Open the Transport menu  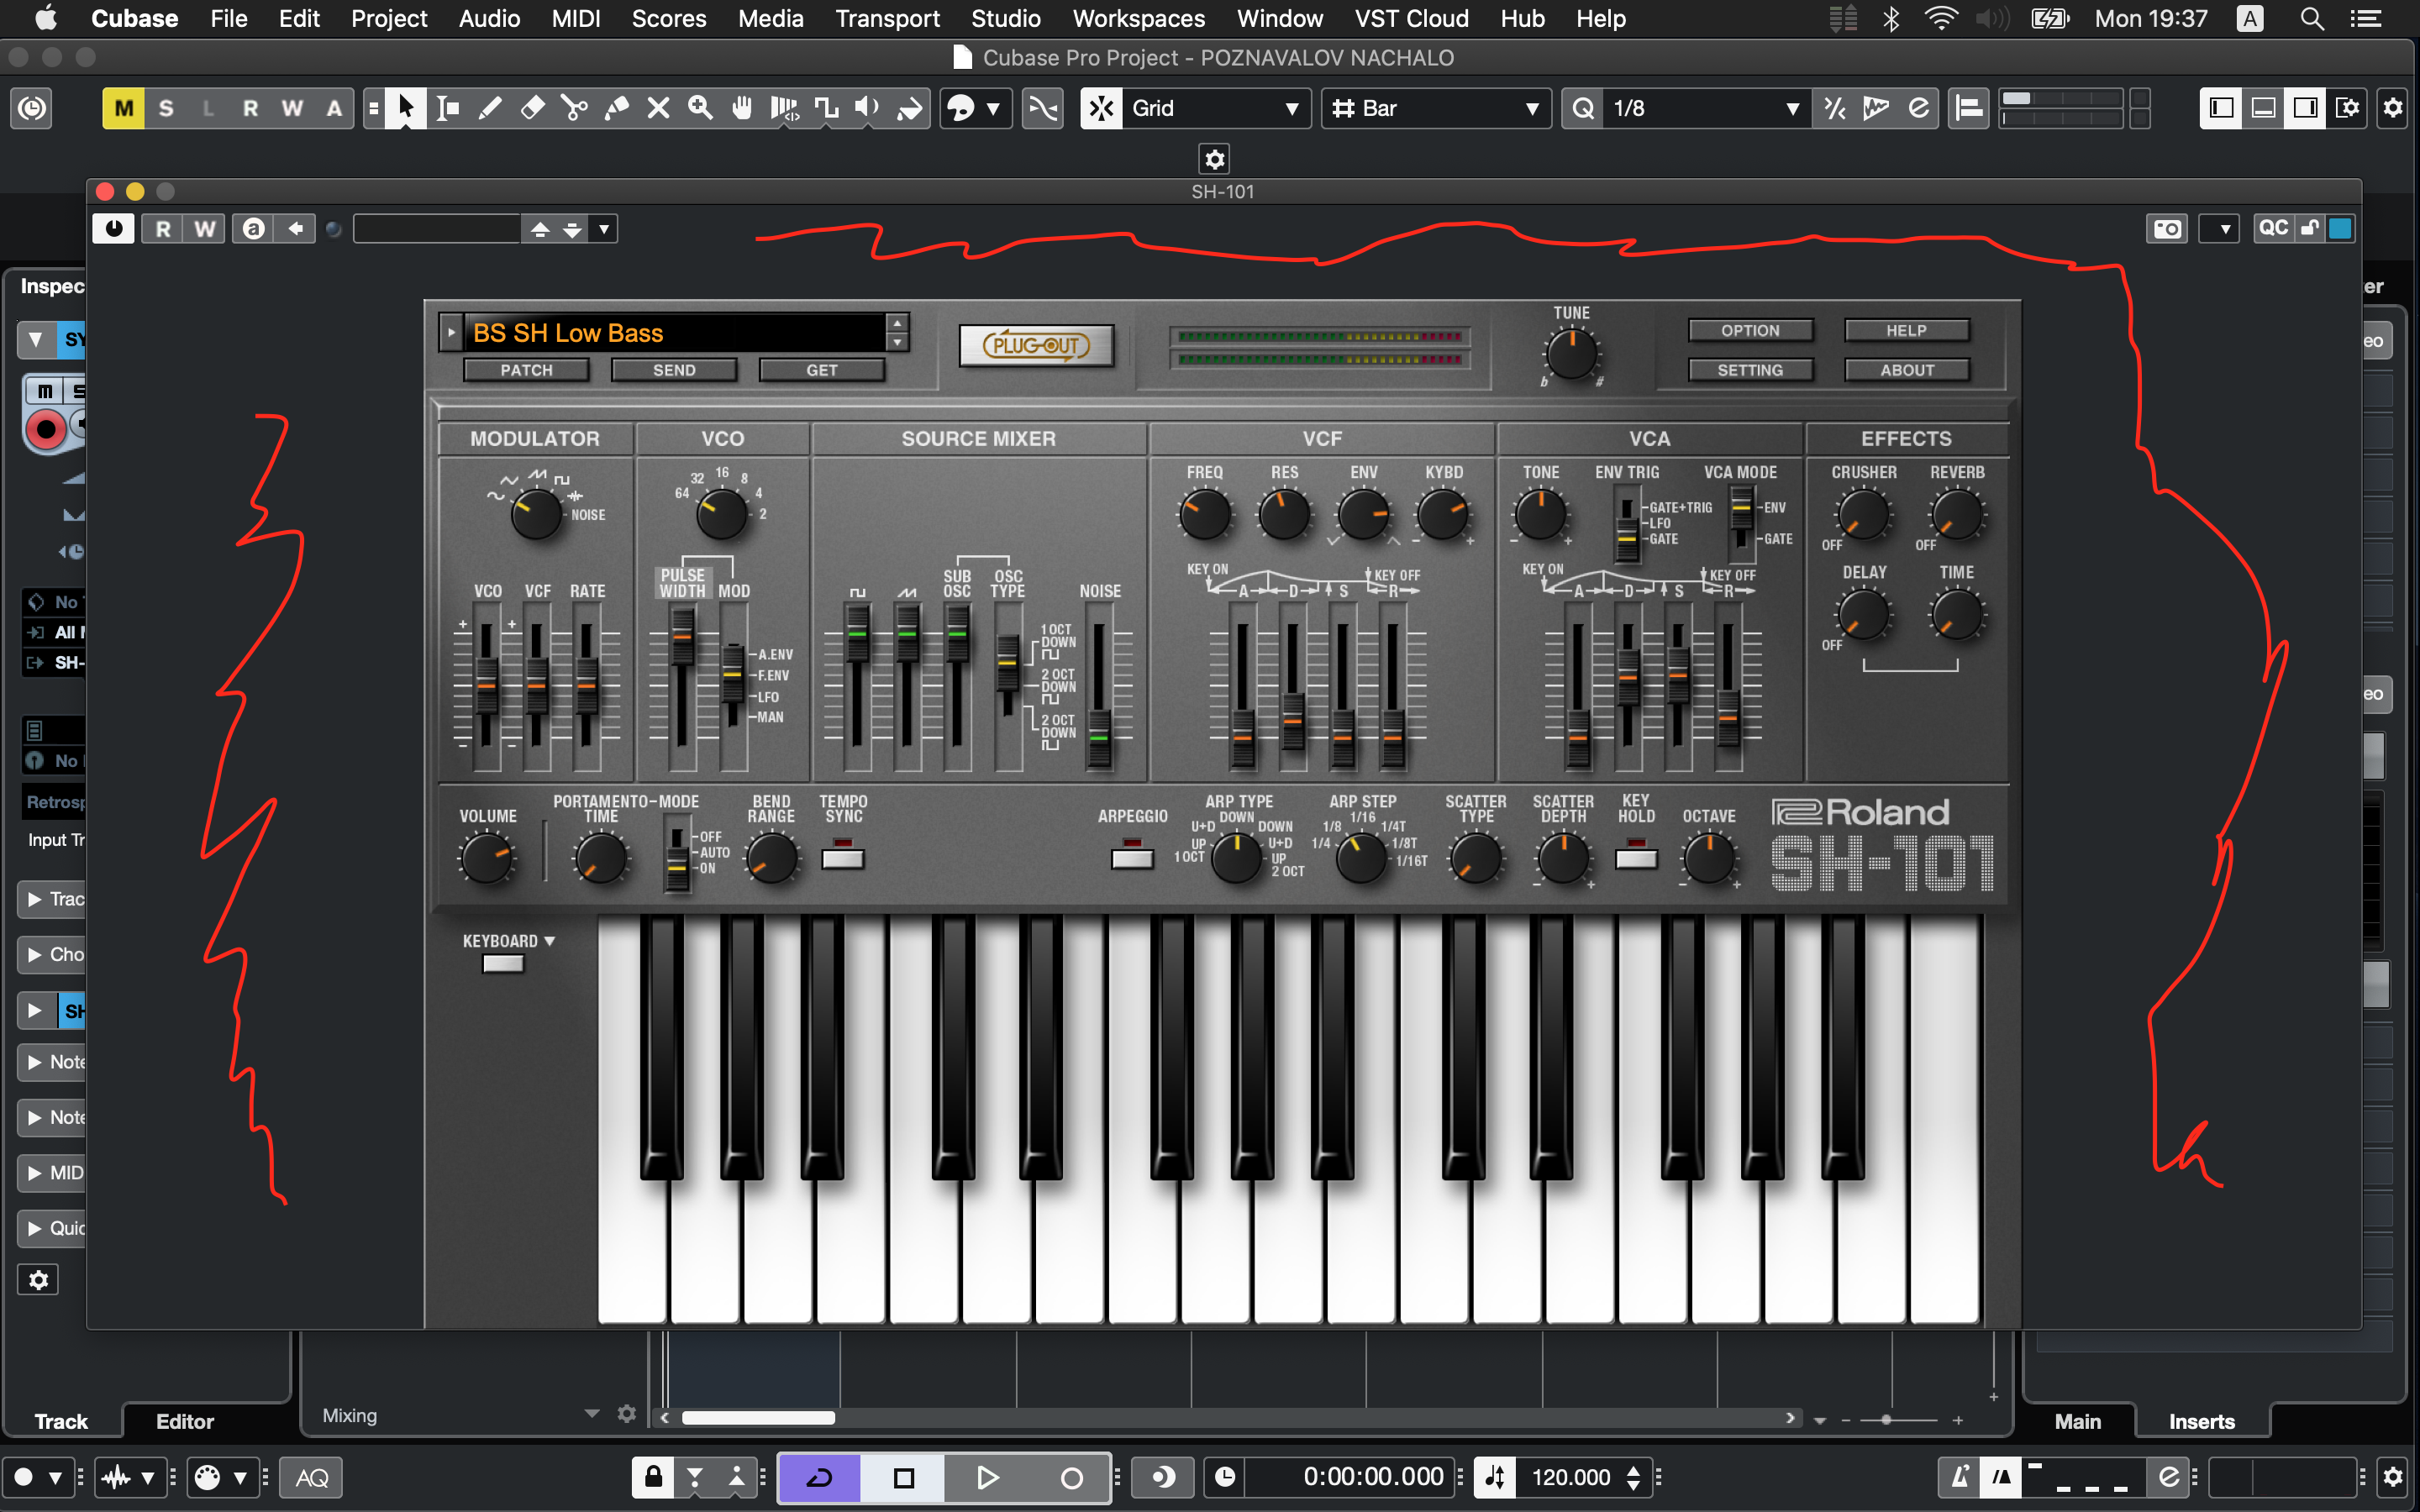click(x=887, y=18)
